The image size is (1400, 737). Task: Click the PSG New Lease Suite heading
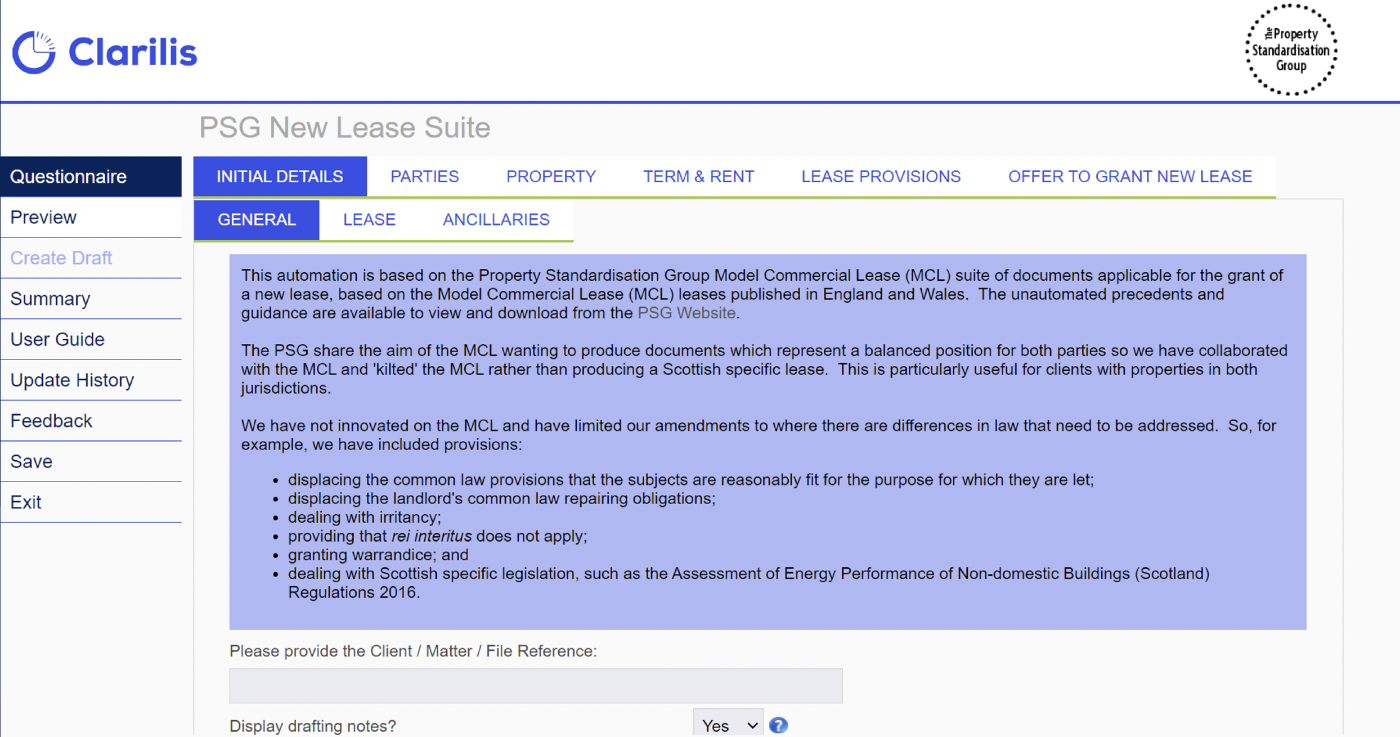point(345,128)
